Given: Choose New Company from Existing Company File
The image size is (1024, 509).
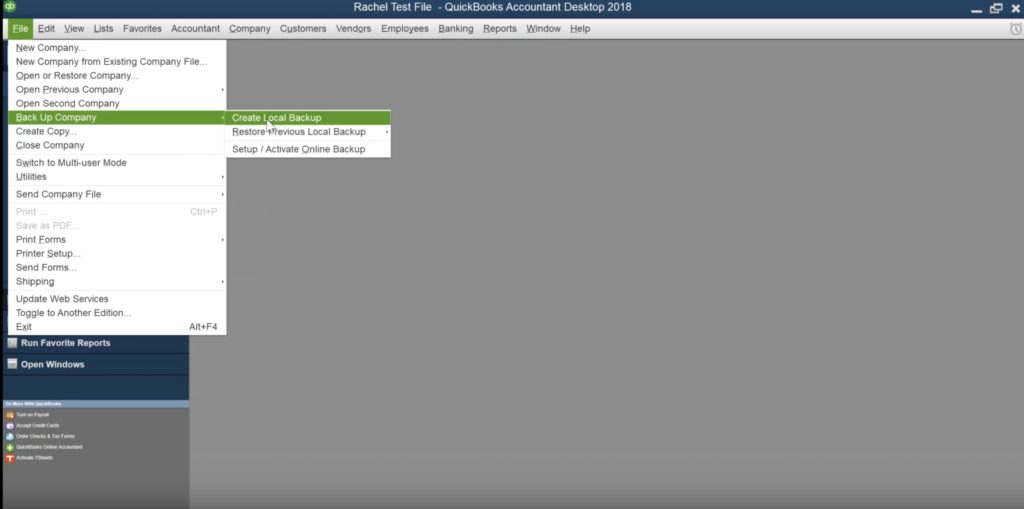Looking at the screenshot, I should [117, 61].
